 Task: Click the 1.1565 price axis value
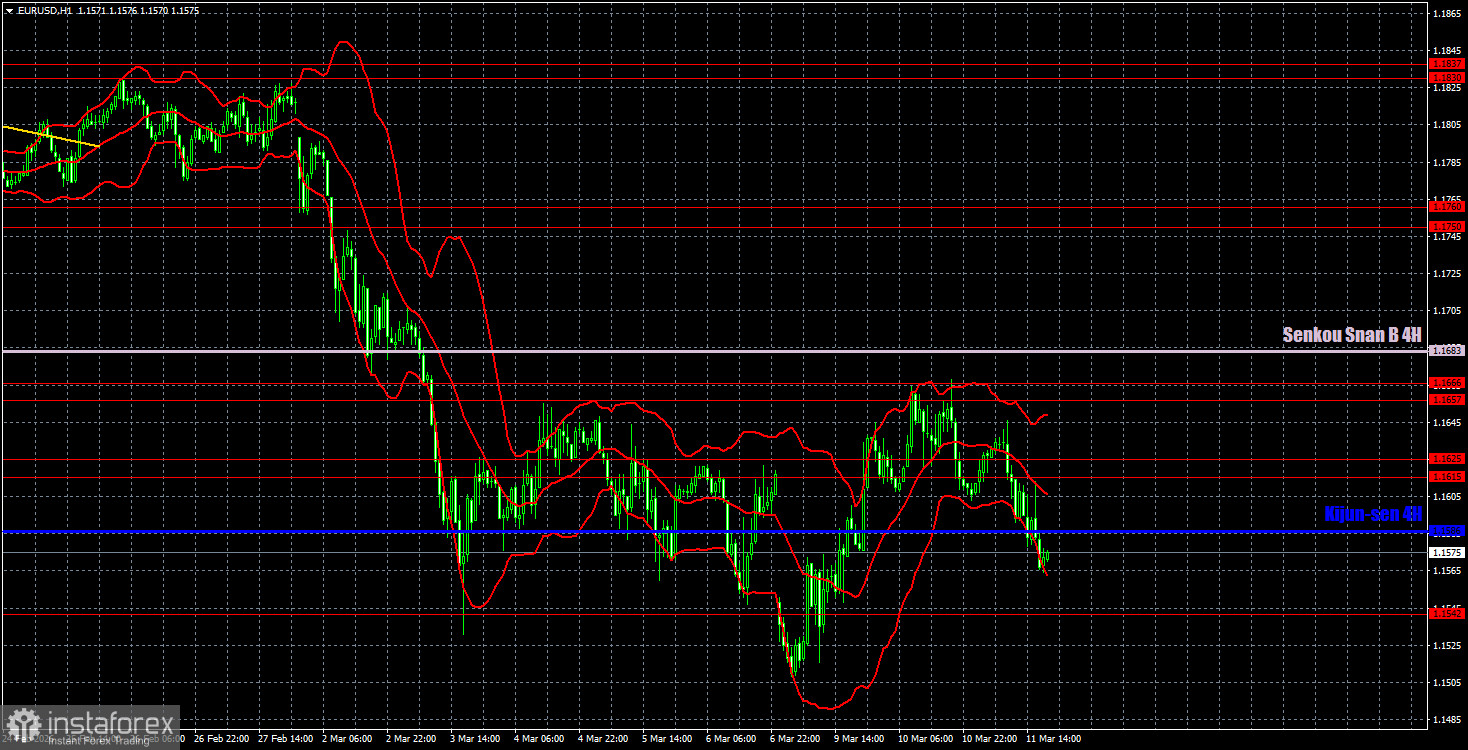(x=1447, y=571)
